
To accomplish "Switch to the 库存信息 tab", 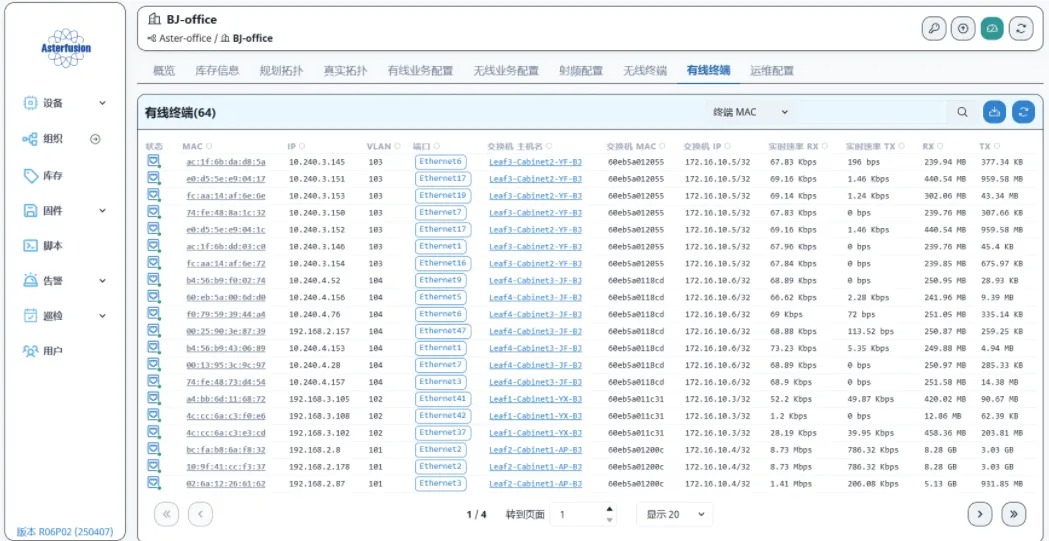I will (x=217, y=70).
